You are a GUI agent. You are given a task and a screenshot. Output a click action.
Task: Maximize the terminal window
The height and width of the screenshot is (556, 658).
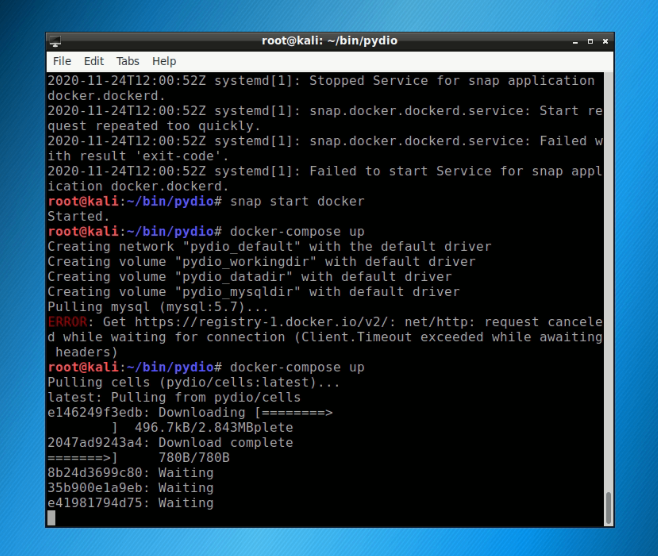[590, 42]
